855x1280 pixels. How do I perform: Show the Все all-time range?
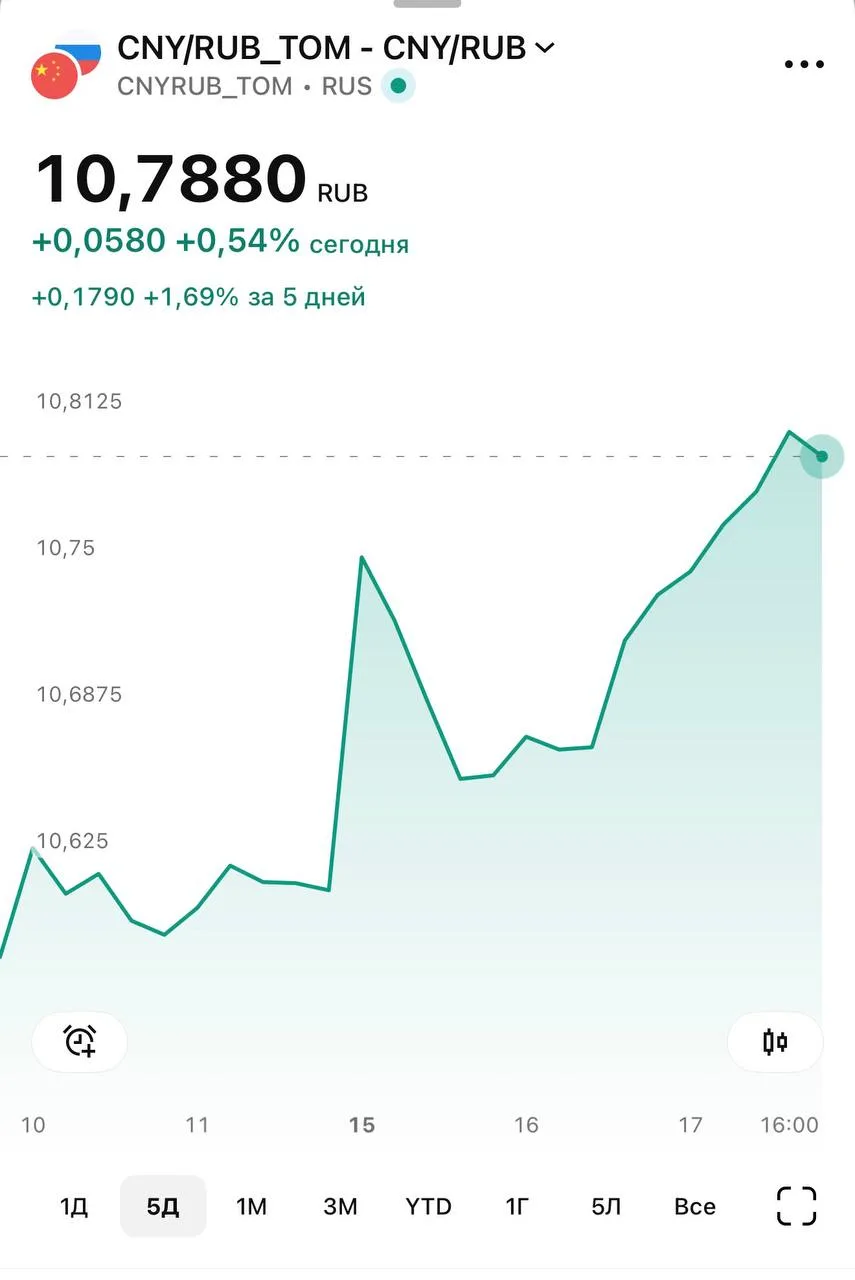coord(695,1206)
